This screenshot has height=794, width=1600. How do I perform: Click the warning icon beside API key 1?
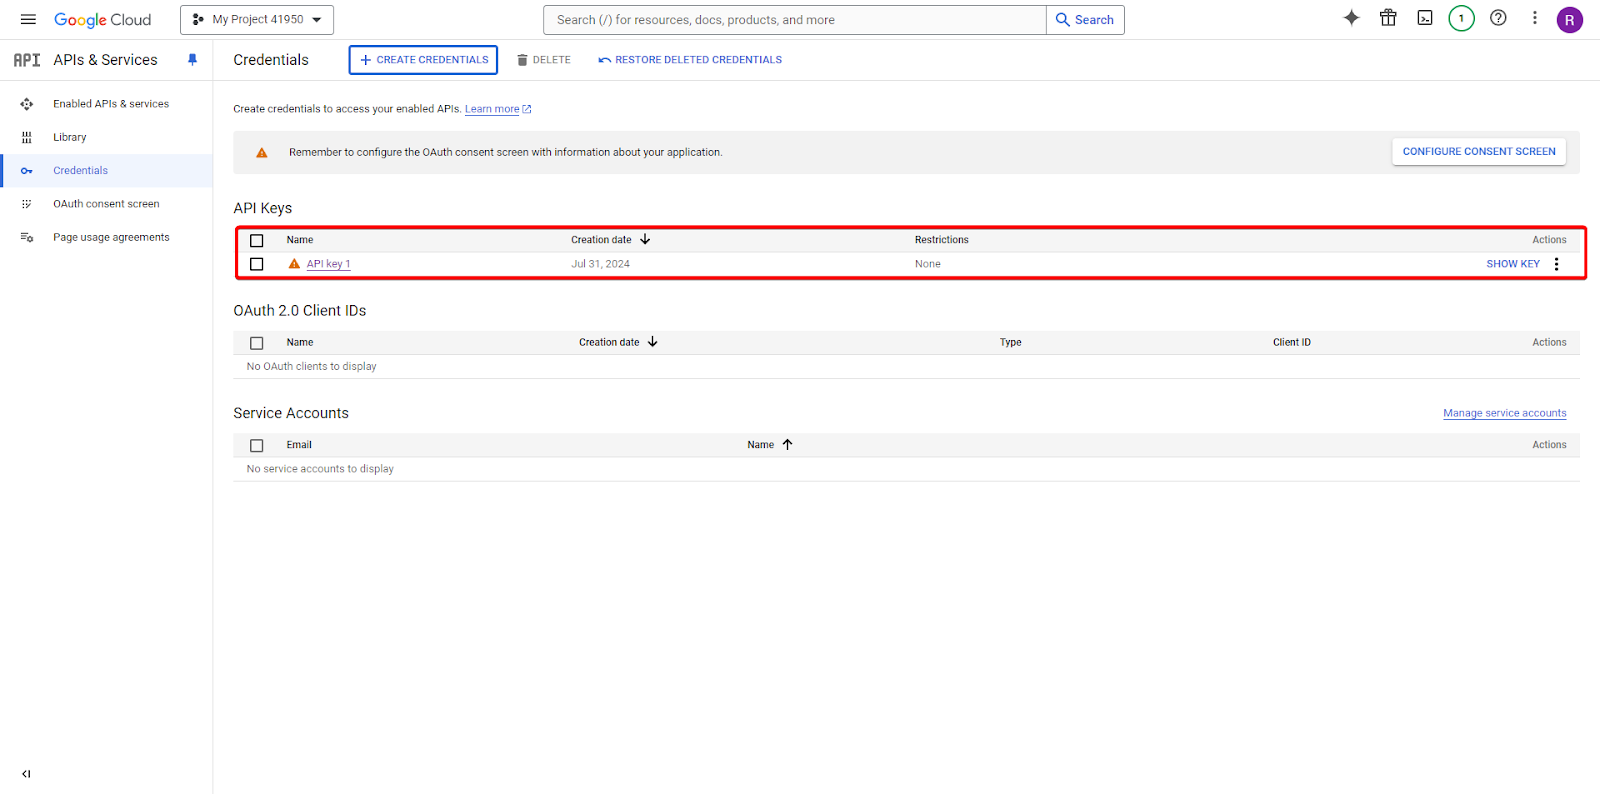pos(294,264)
